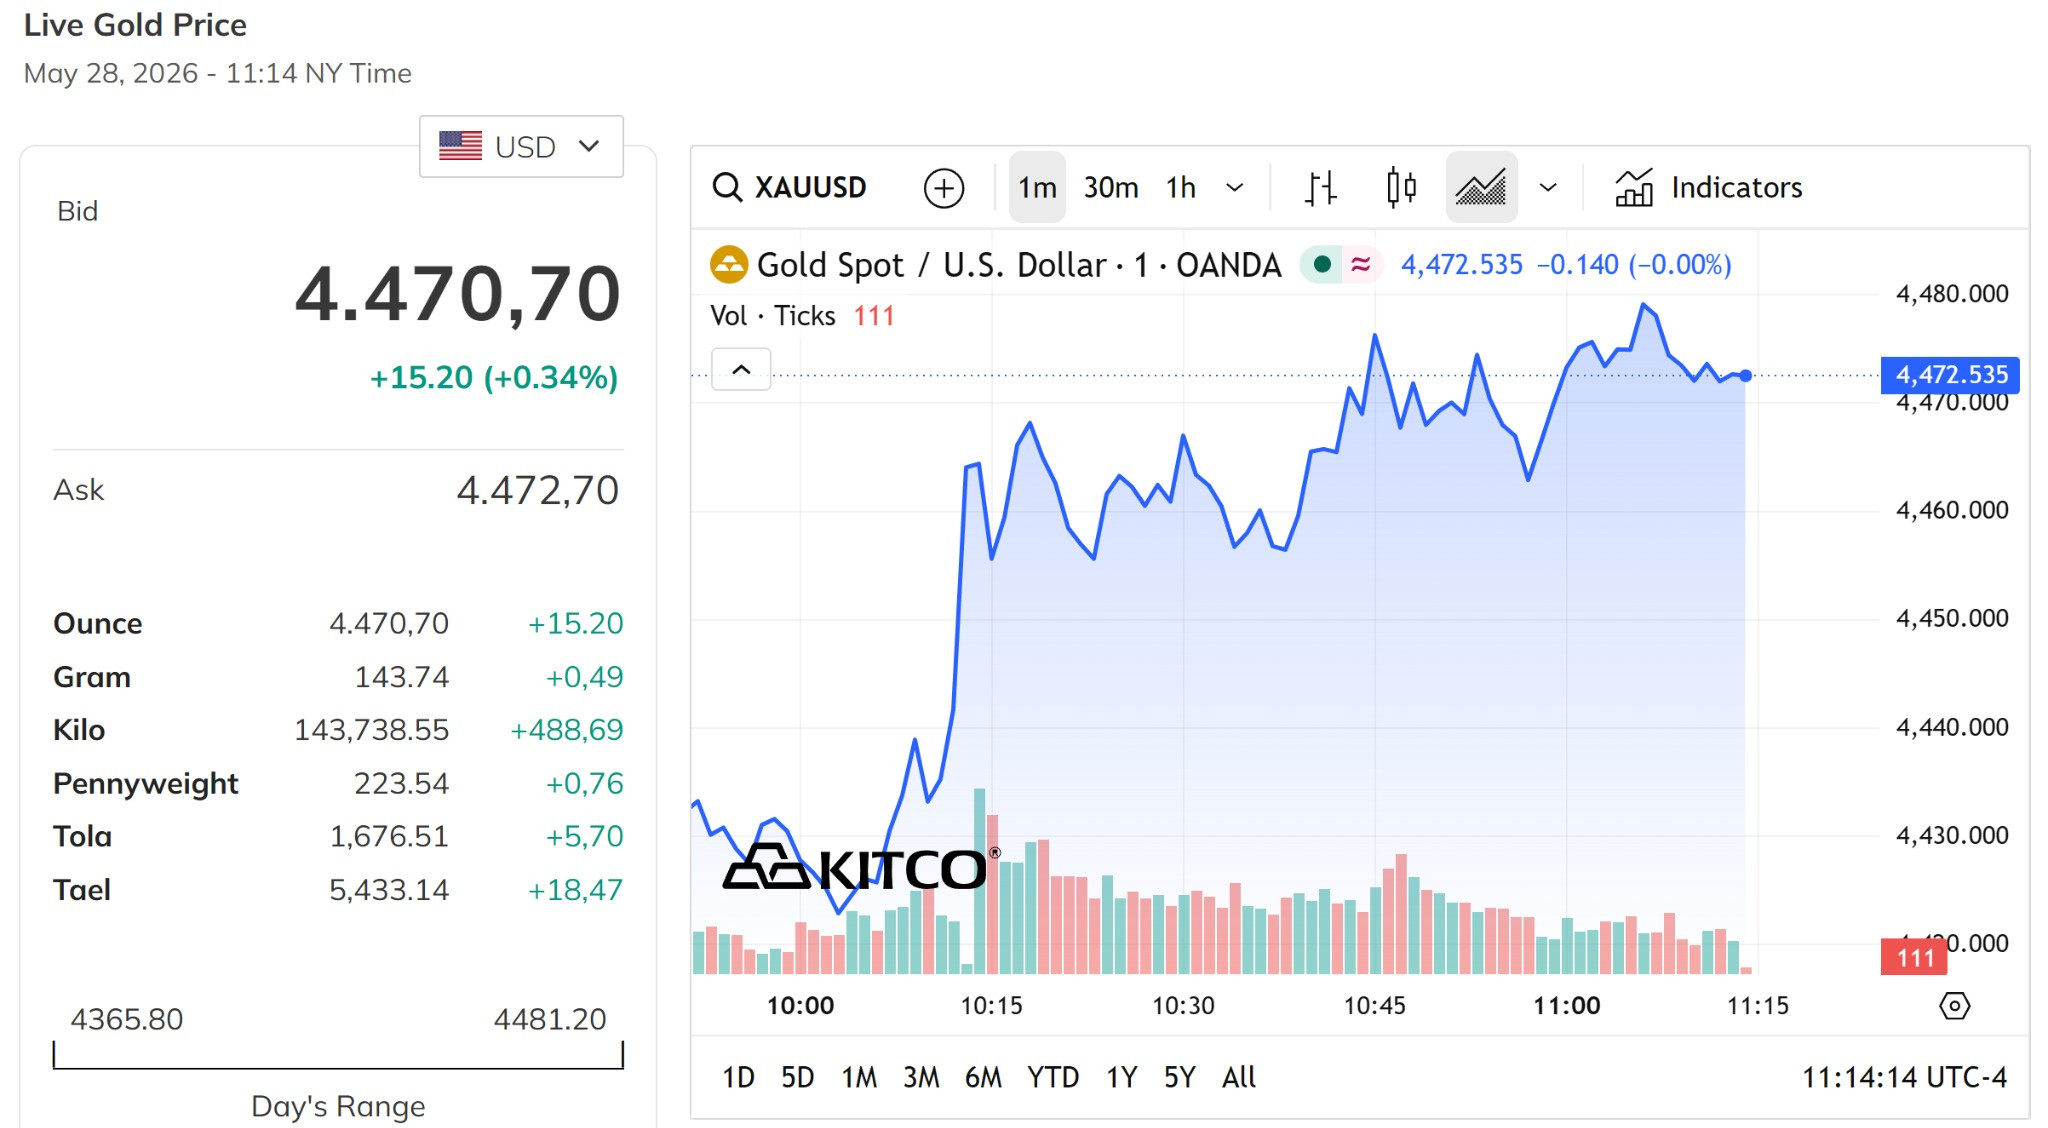Open the USD currency dropdown
The height and width of the screenshot is (1128, 2048).
point(521,147)
